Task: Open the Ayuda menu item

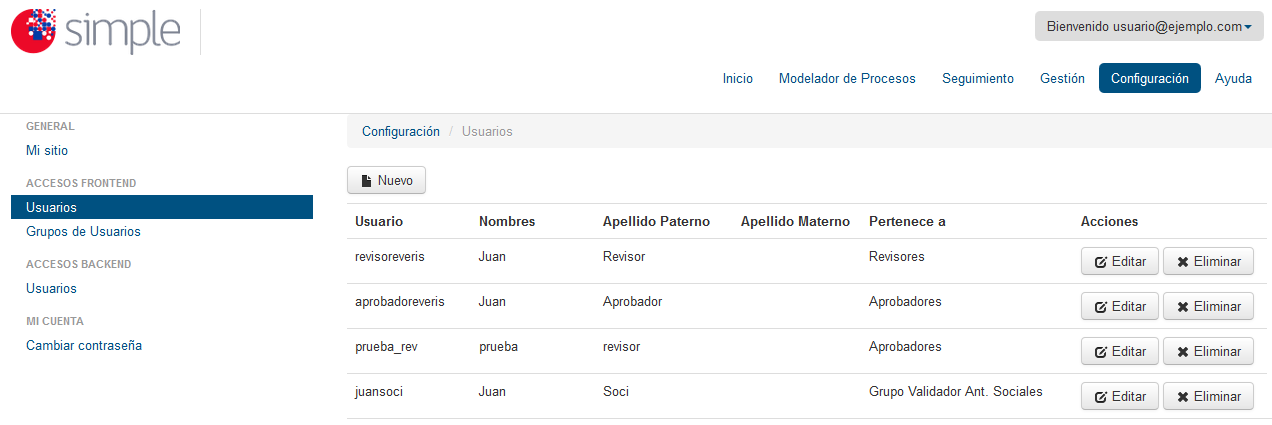Action: pyautogui.click(x=1233, y=78)
